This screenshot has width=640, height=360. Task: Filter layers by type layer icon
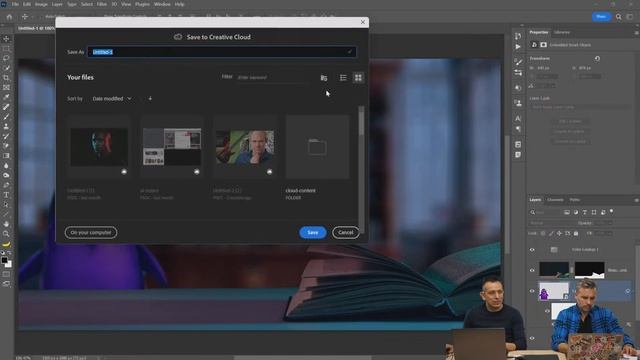pyautogui.click(x=585, y=212)
